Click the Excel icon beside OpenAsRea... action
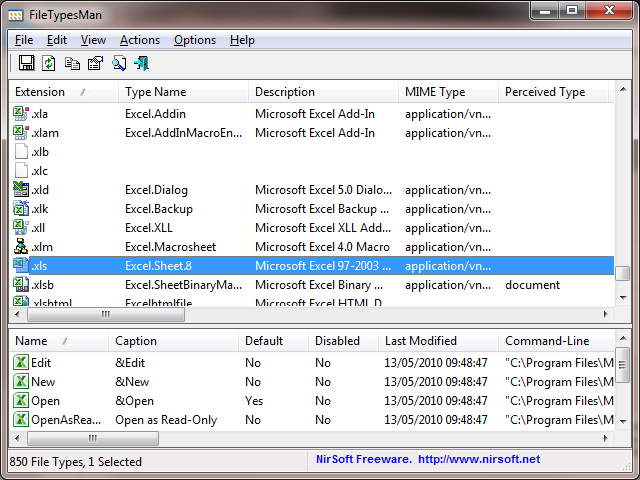 (21, 420)
